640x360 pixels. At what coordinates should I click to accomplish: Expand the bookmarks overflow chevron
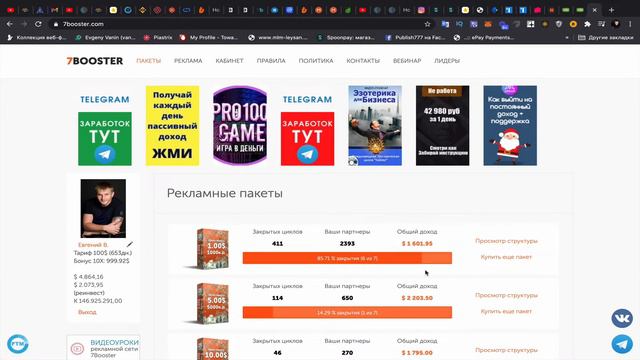coord(567,37)
